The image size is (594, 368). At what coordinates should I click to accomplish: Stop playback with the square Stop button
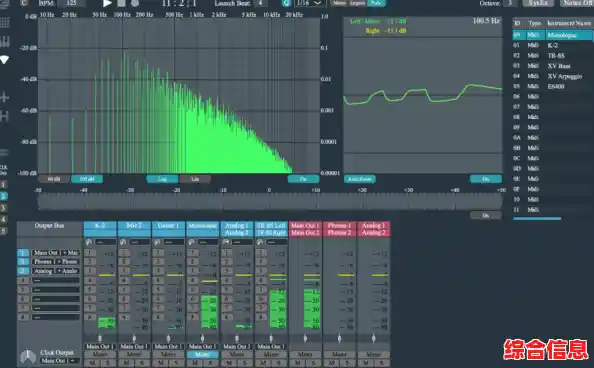(121, 3)
